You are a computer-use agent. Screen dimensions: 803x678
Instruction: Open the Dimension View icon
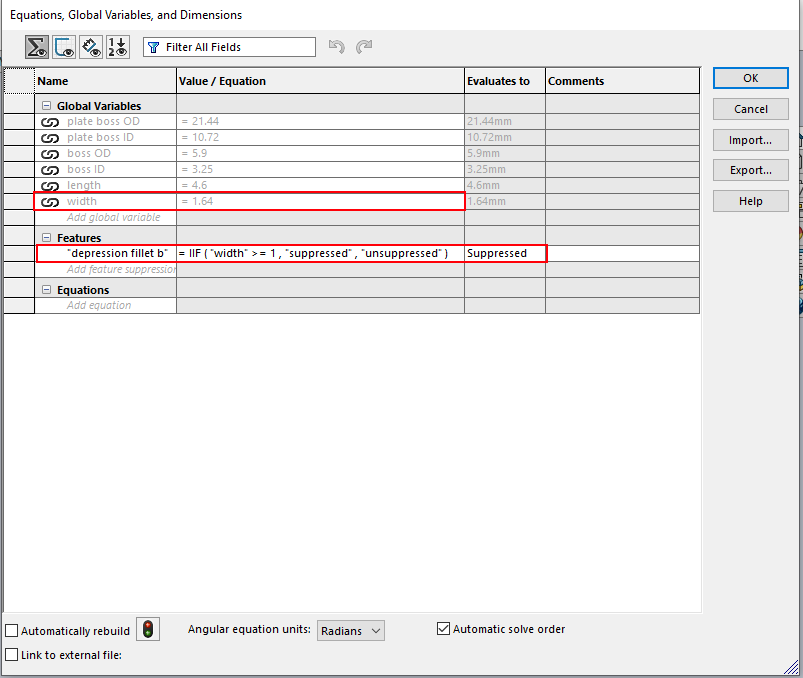pos(91,47)
